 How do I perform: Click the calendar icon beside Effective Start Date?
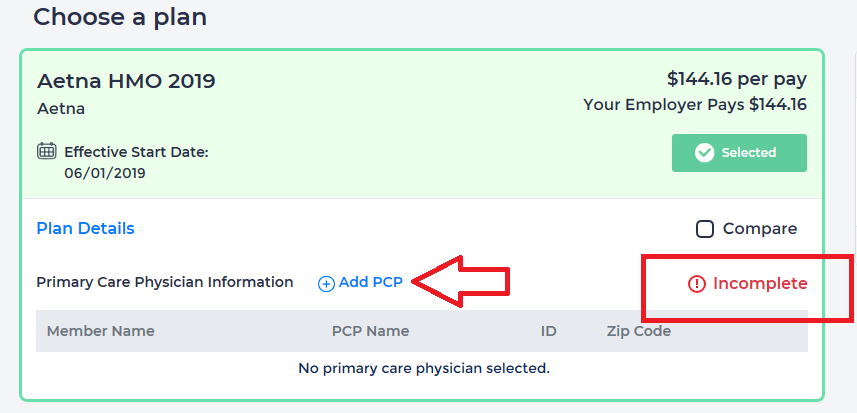click(46, 152)
